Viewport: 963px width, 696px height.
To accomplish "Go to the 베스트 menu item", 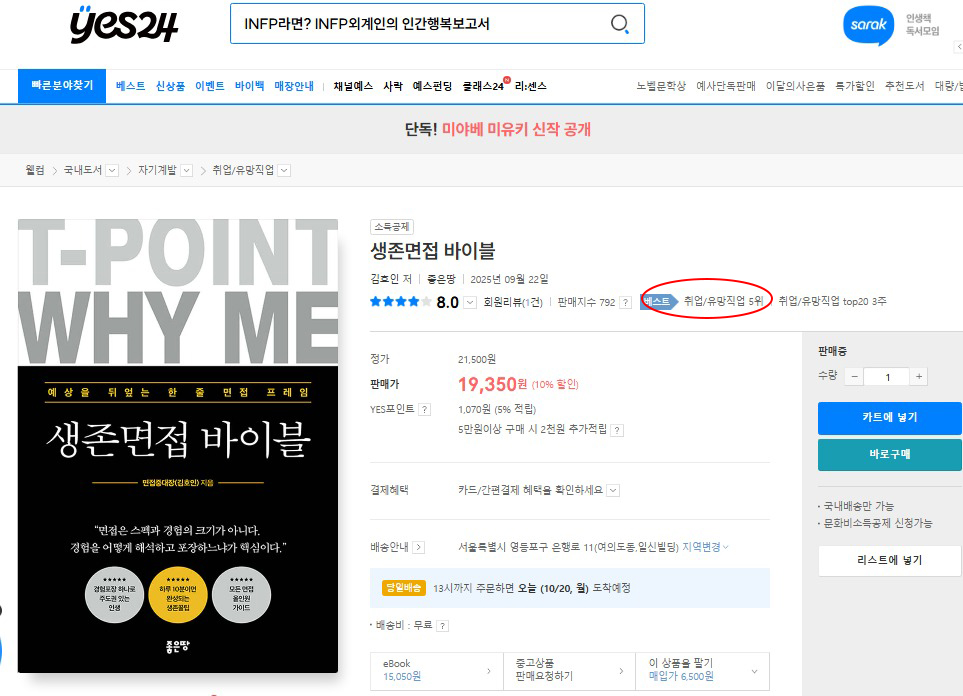I will pos(130,86).
